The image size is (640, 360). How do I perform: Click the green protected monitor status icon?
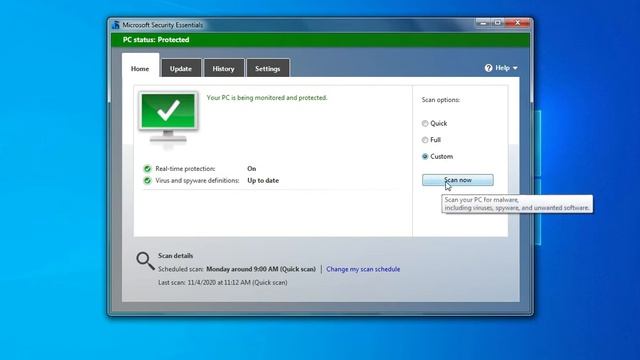point(168,117)
